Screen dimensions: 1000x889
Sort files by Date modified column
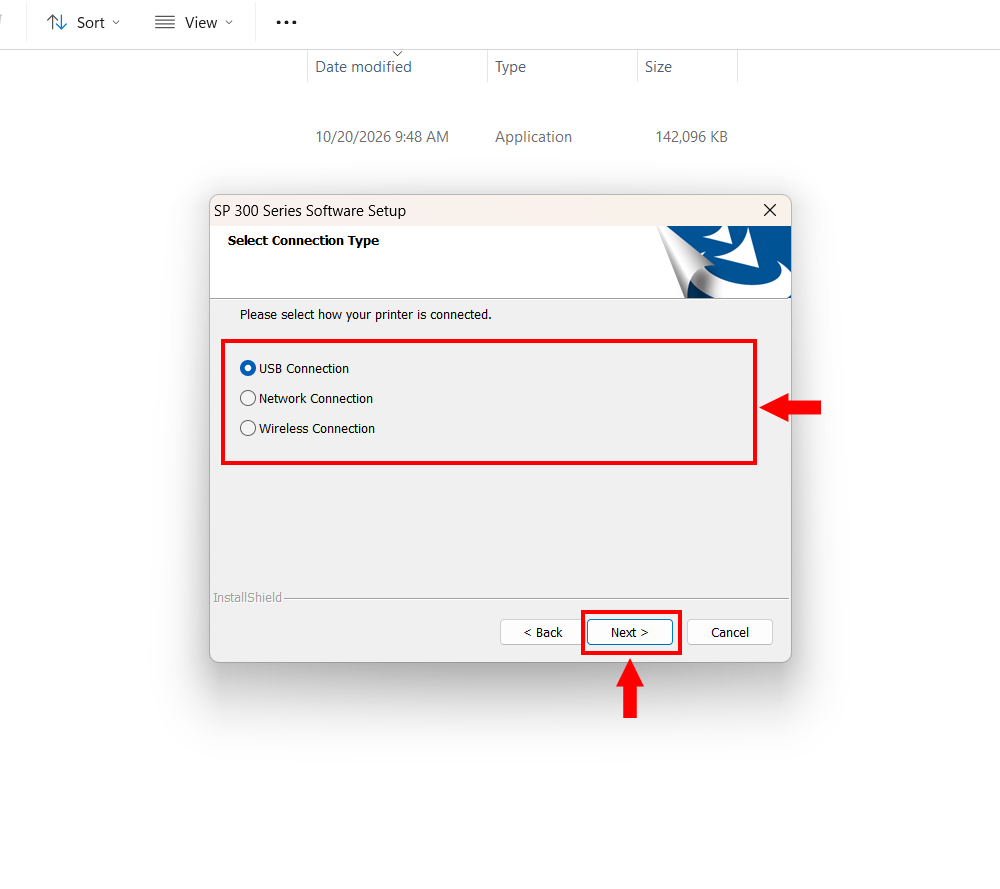[397, 67]
